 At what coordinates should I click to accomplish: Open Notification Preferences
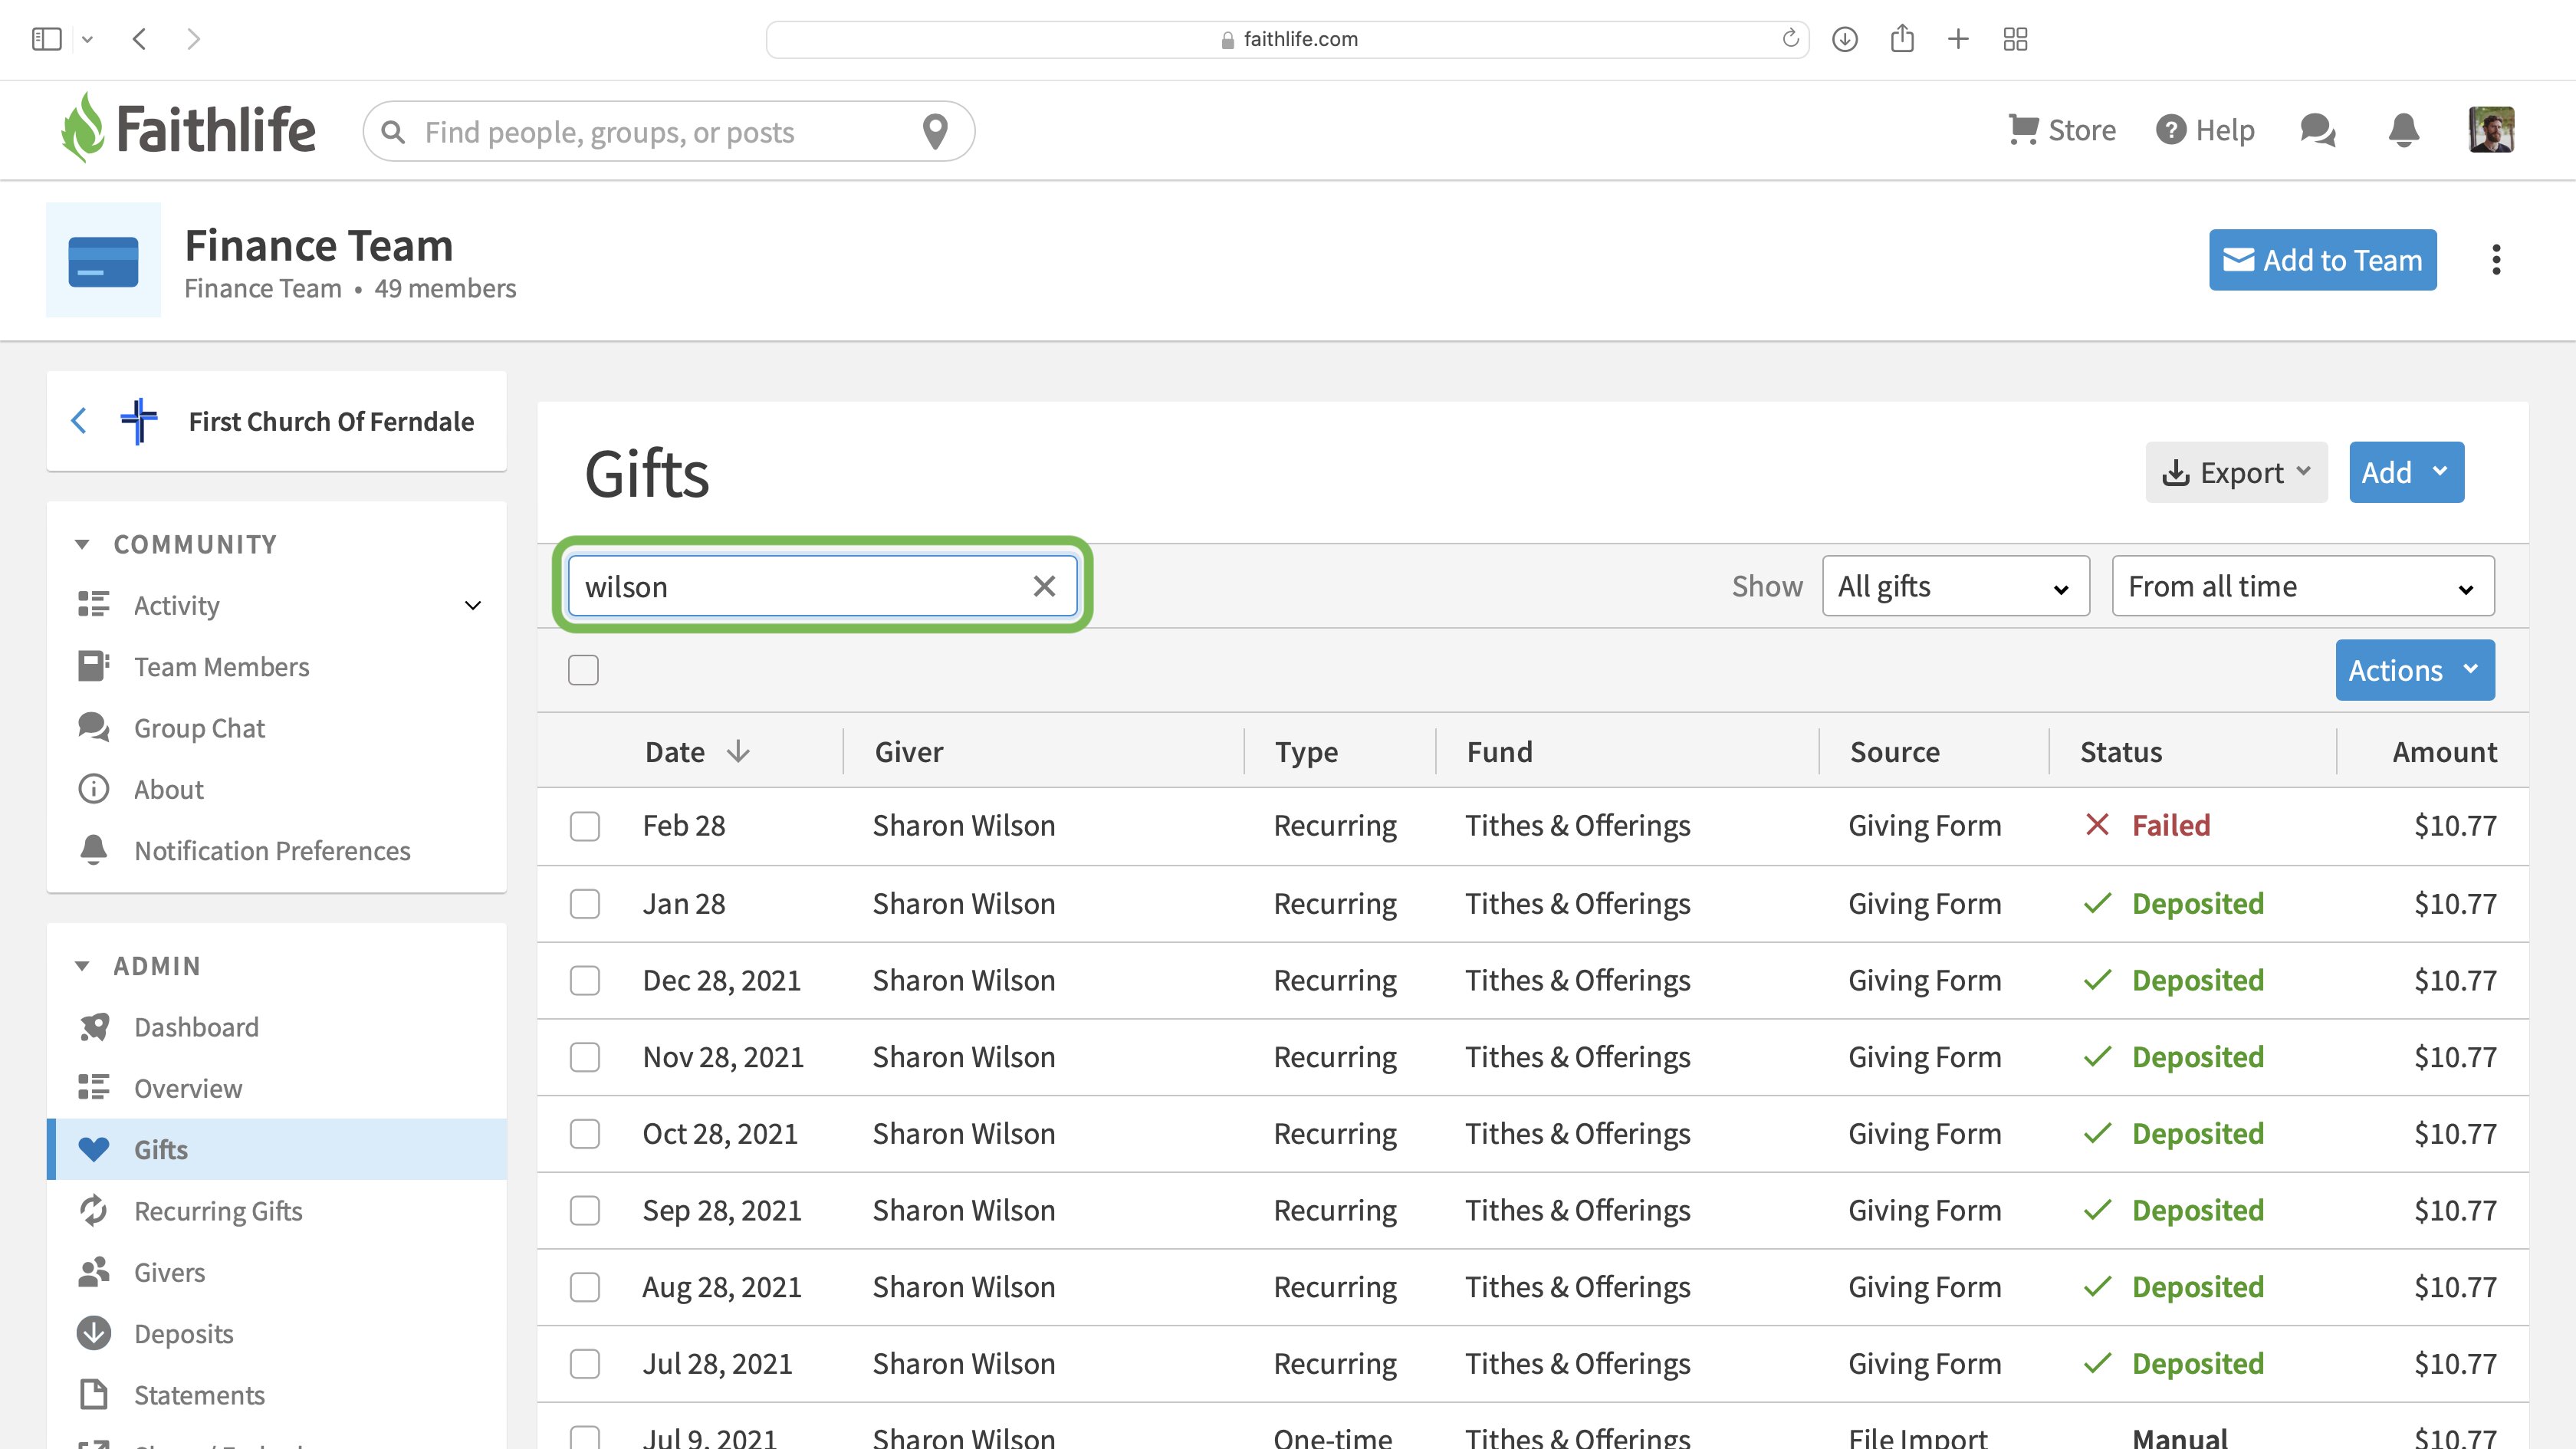tap(272, 851)
